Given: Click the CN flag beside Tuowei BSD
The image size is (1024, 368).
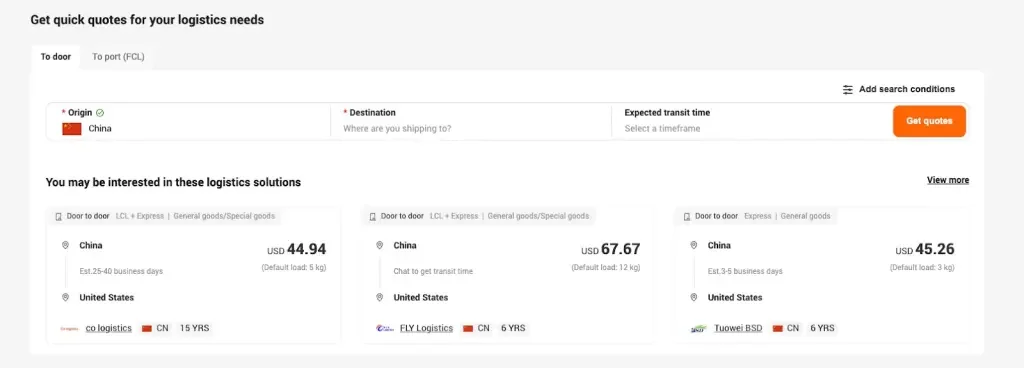Looking at the screenshot, I should click(778, 328).
